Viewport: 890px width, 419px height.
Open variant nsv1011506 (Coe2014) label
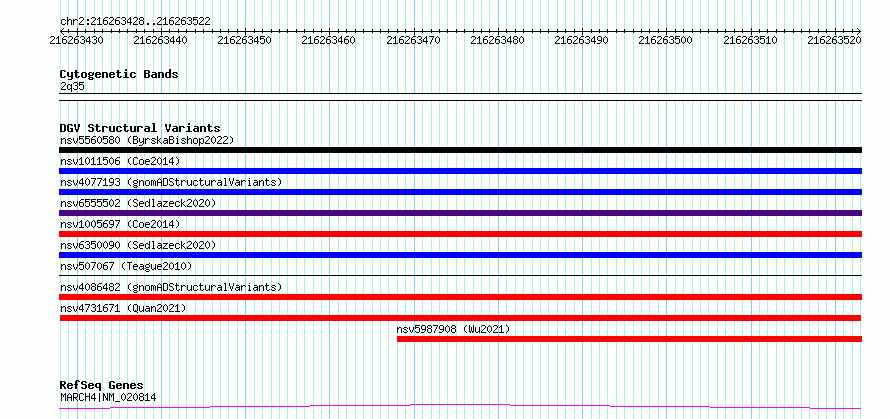[x=120, y=161]
